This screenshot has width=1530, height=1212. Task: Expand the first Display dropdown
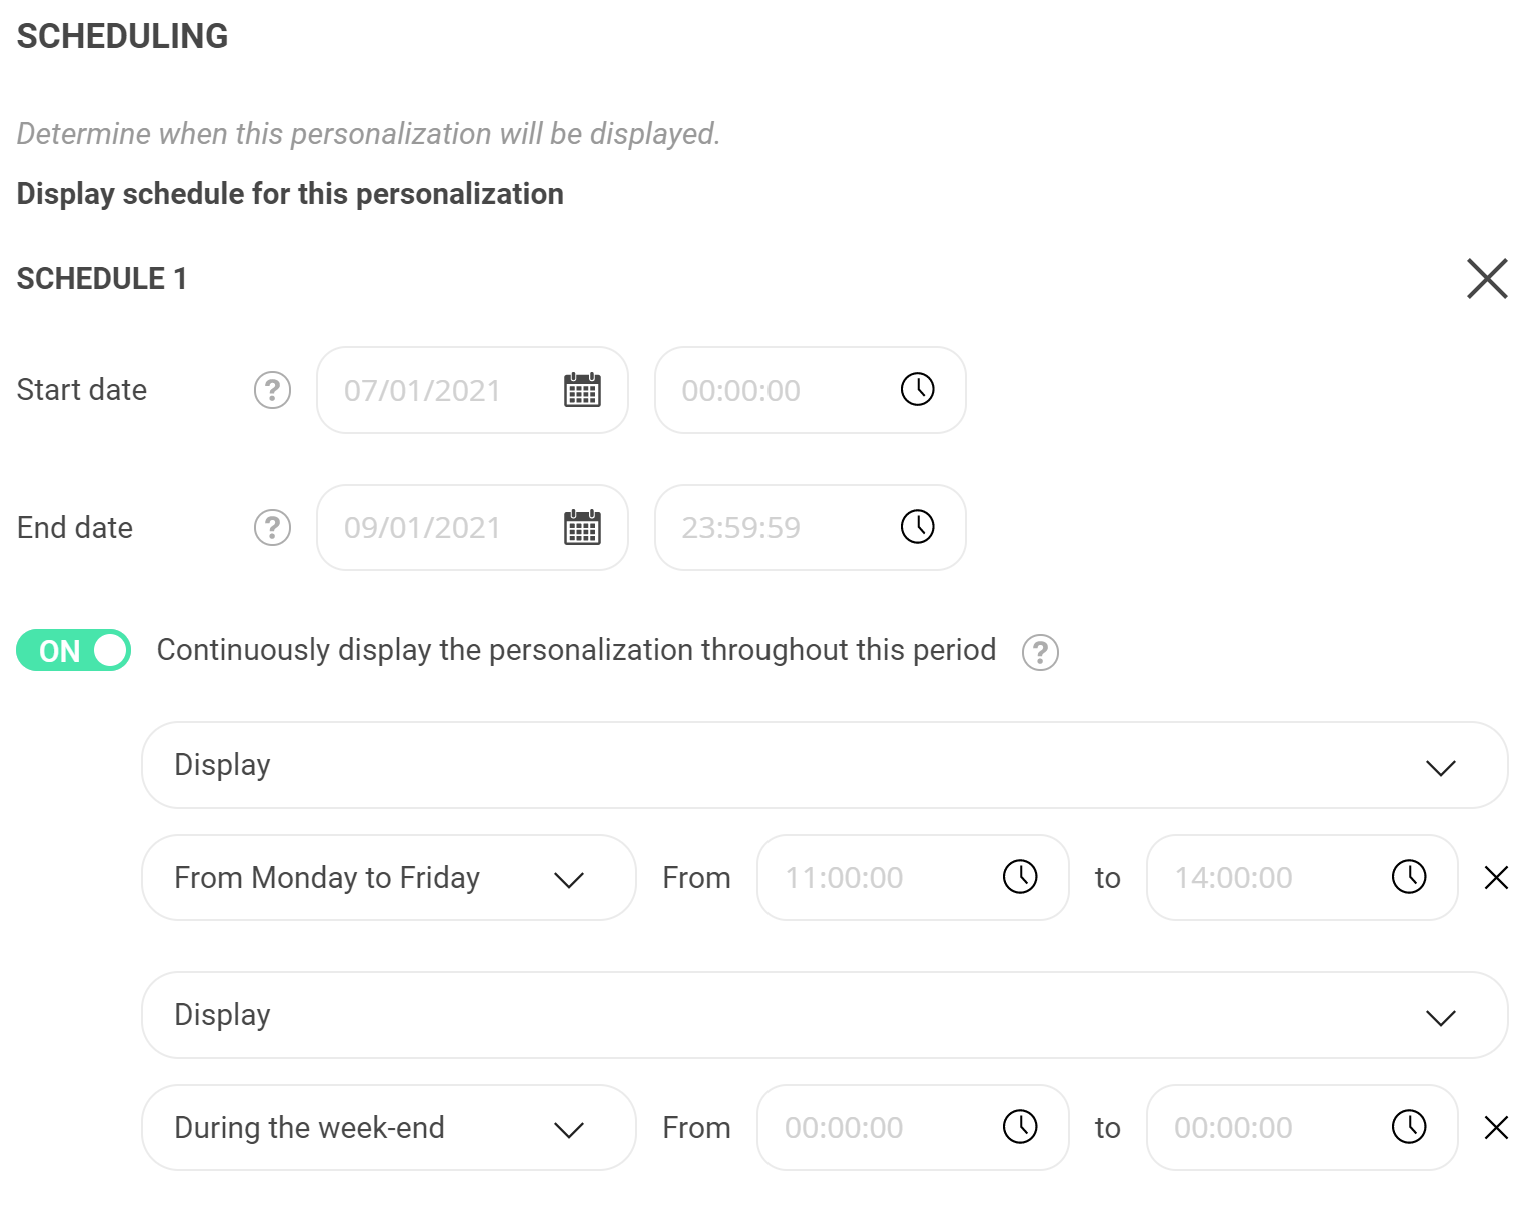(824, 765)
